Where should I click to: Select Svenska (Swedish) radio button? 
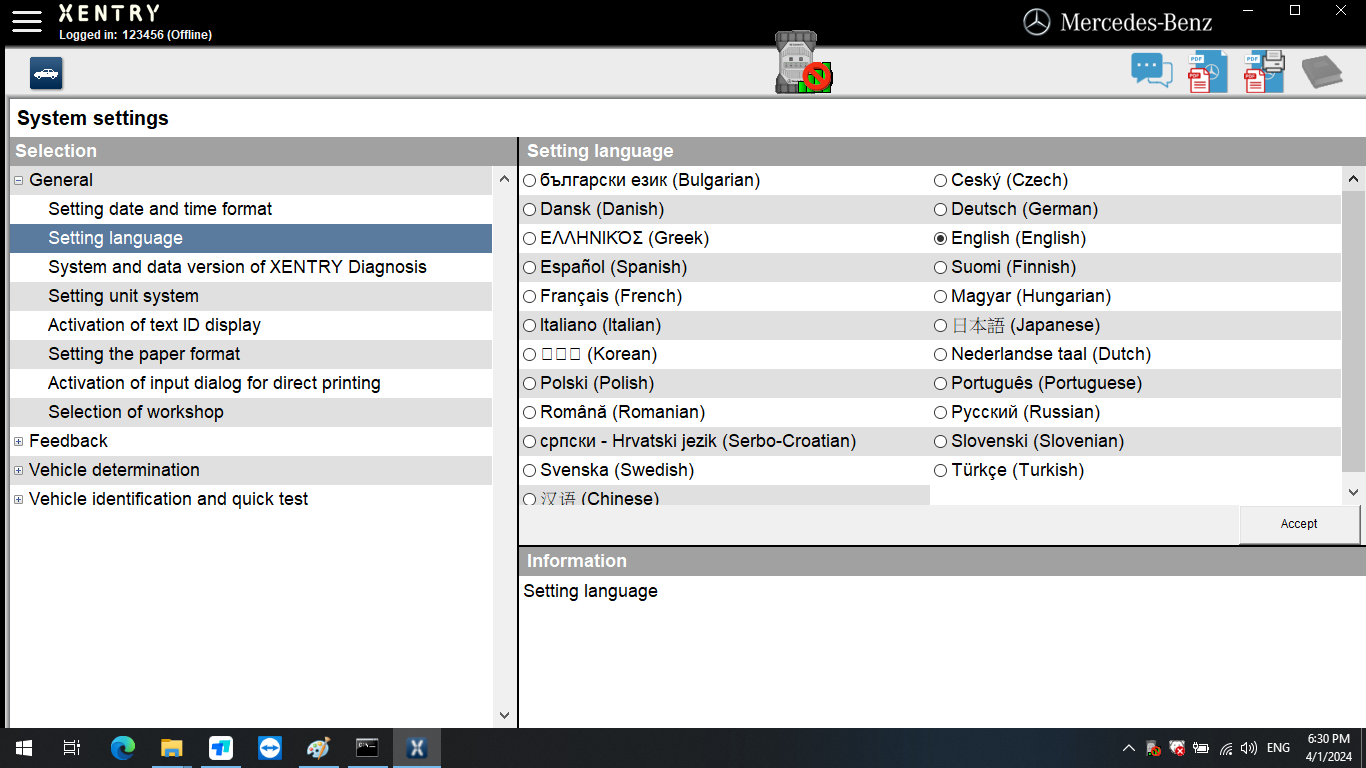pos(530,471)
